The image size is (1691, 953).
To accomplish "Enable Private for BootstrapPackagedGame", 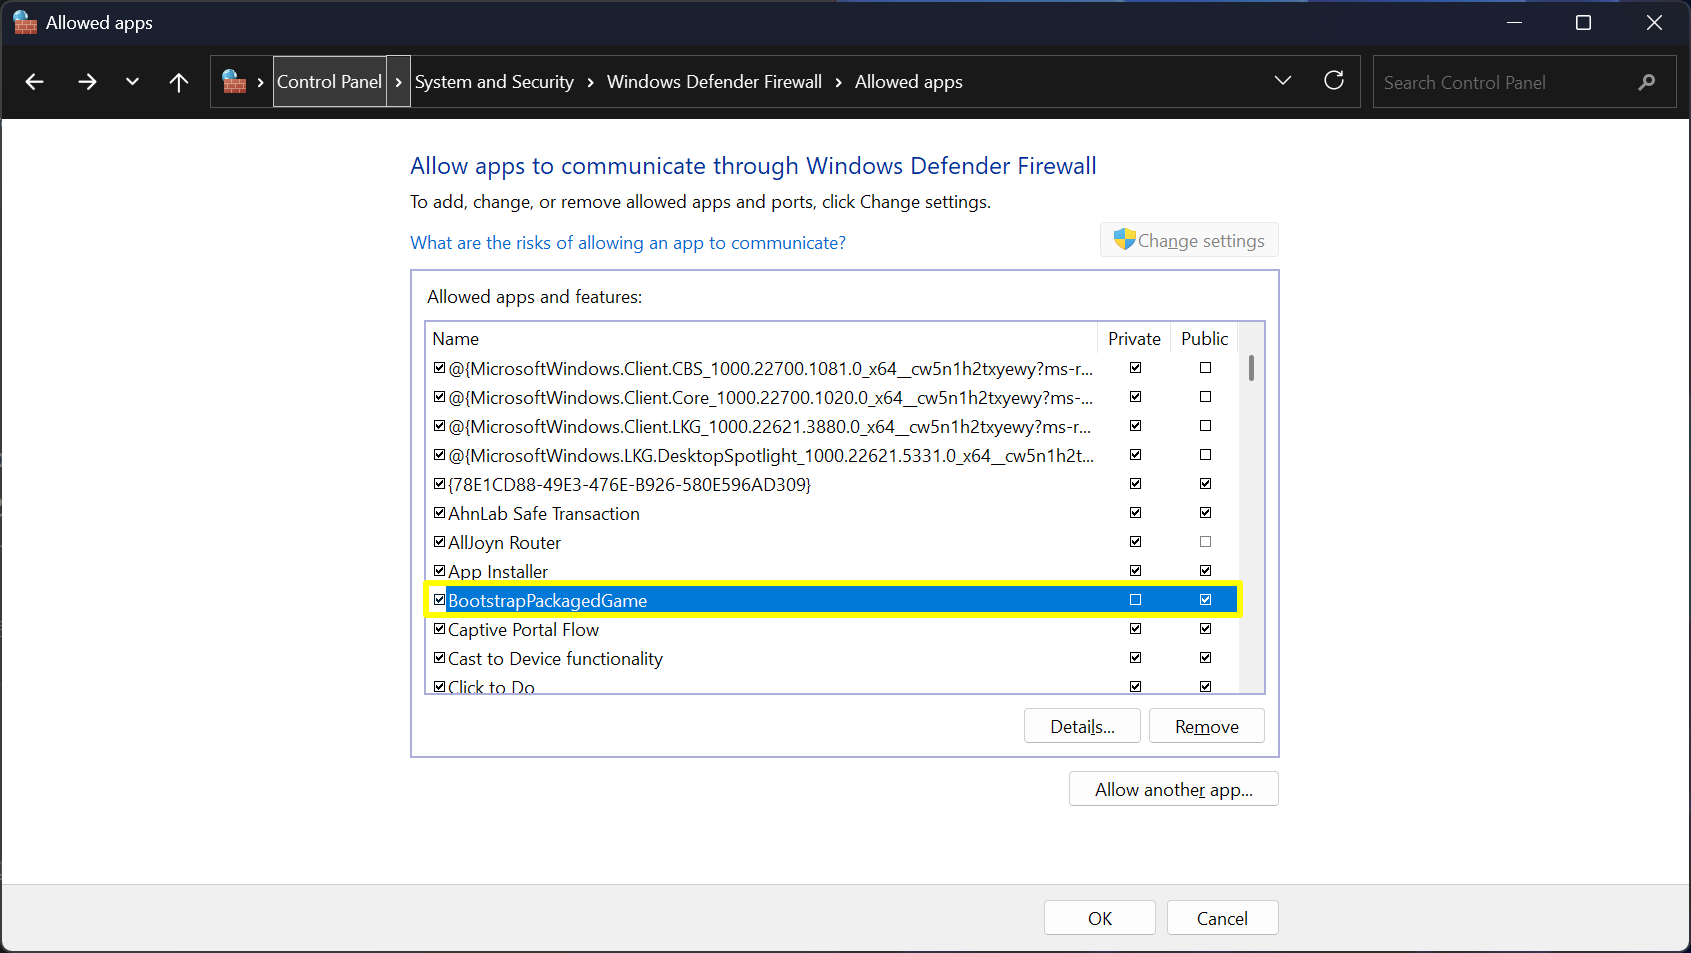I will [1135, 600].
